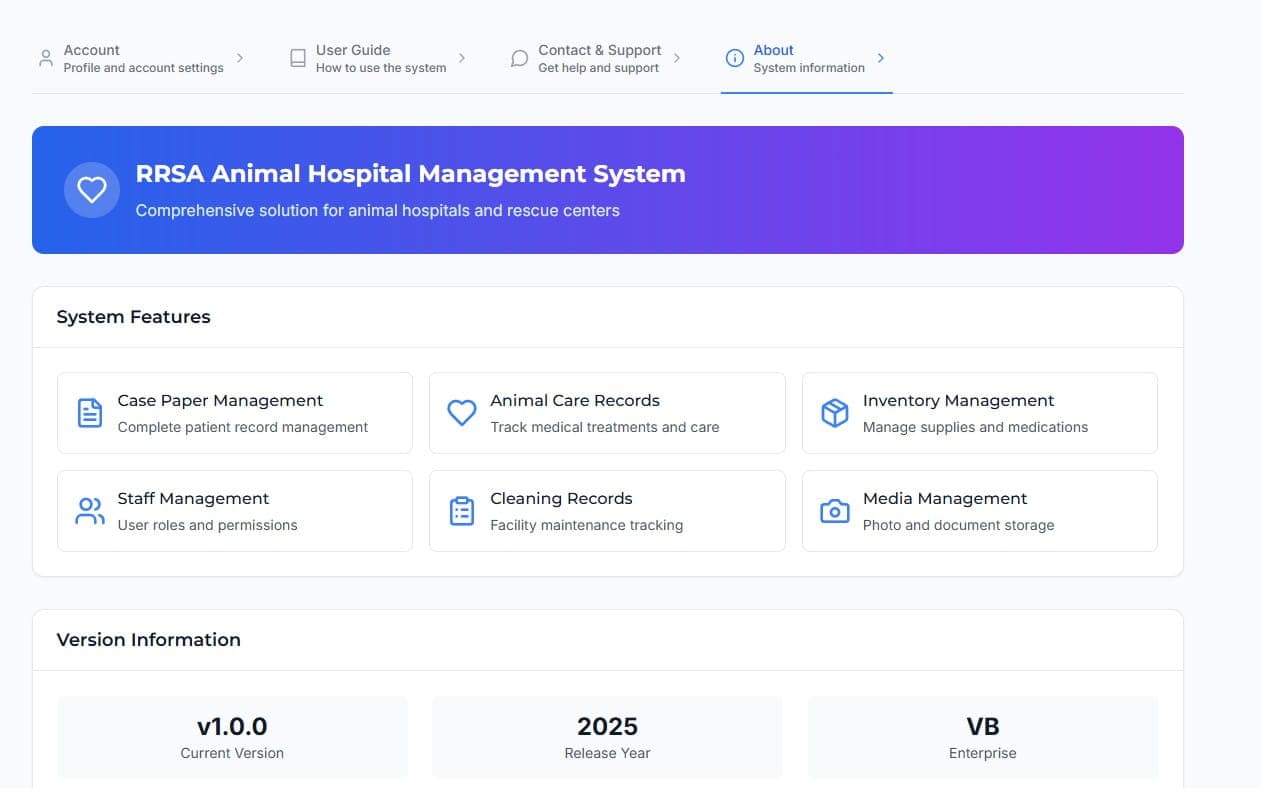Click 'System information' text
Screen dimensions: 1261x788
(809, 68)
